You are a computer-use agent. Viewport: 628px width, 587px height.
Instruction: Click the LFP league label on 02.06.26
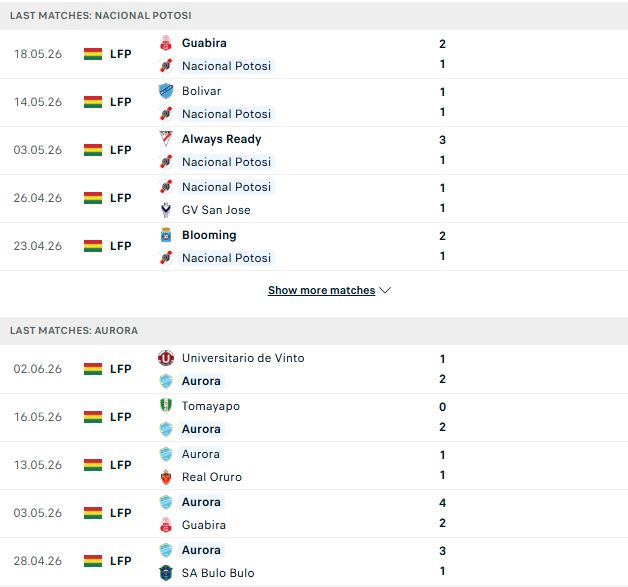(x=121, y=369)
